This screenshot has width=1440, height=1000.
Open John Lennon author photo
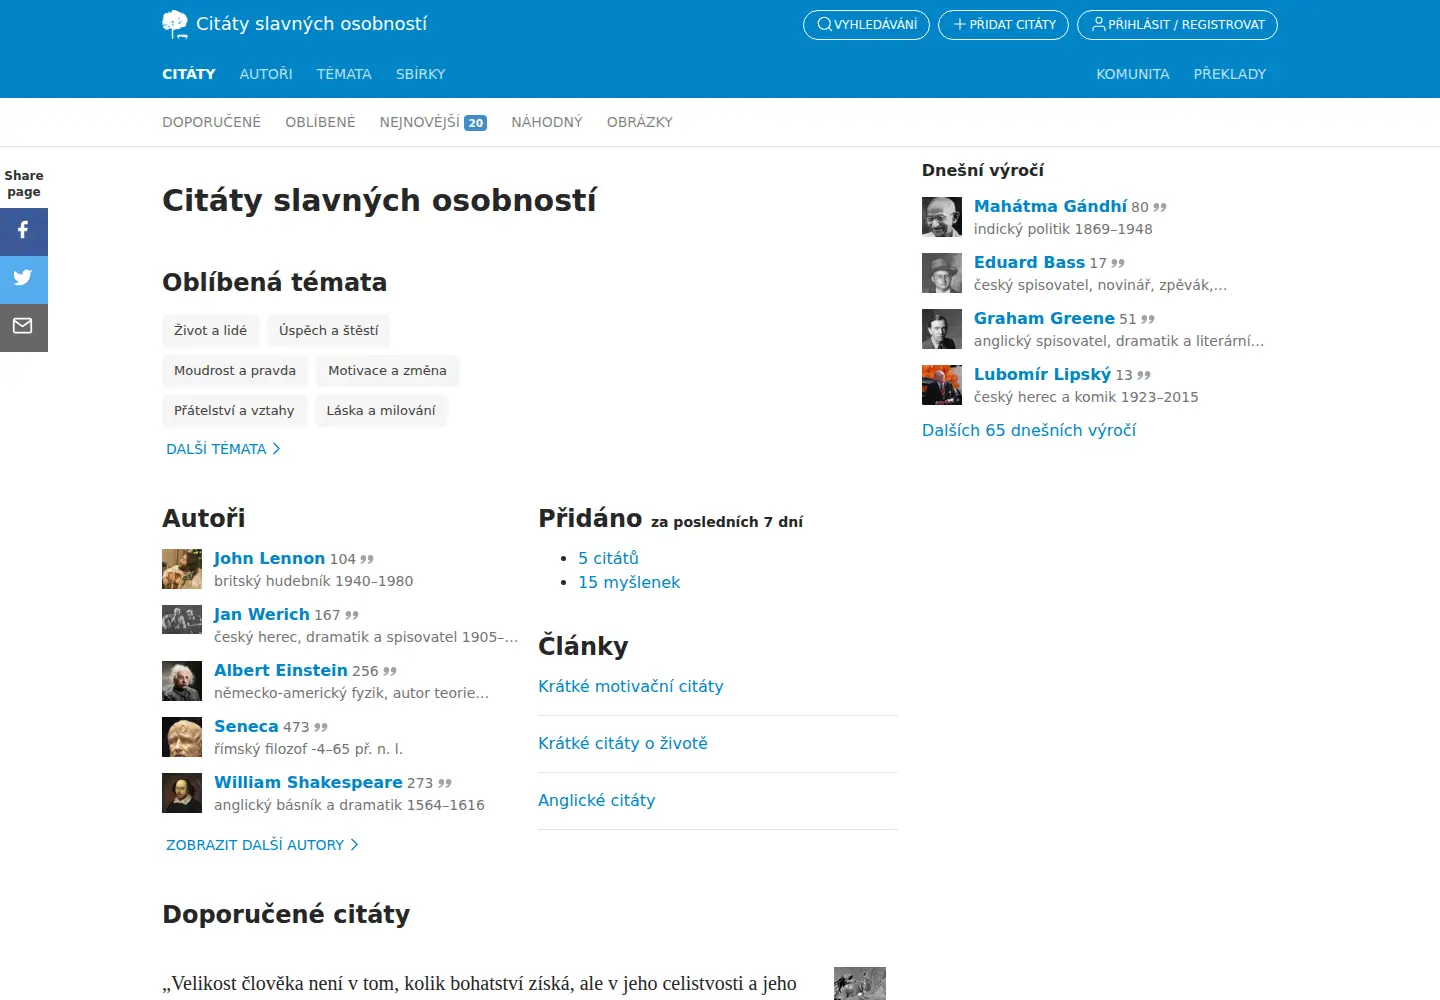point(182,569)
